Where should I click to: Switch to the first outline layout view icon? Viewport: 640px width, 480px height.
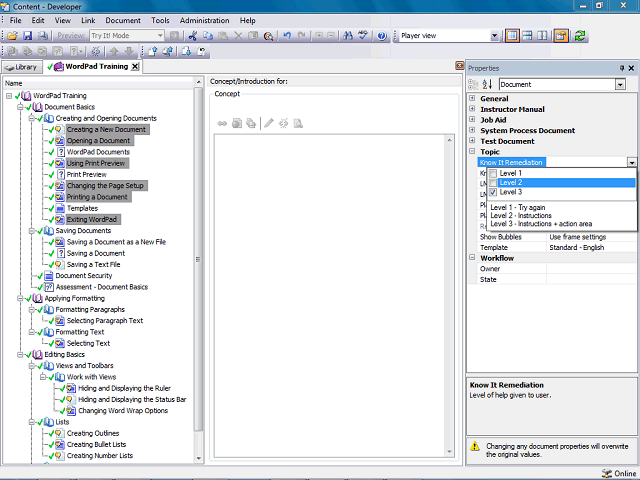pyautogui.click(x=512, y=36)
